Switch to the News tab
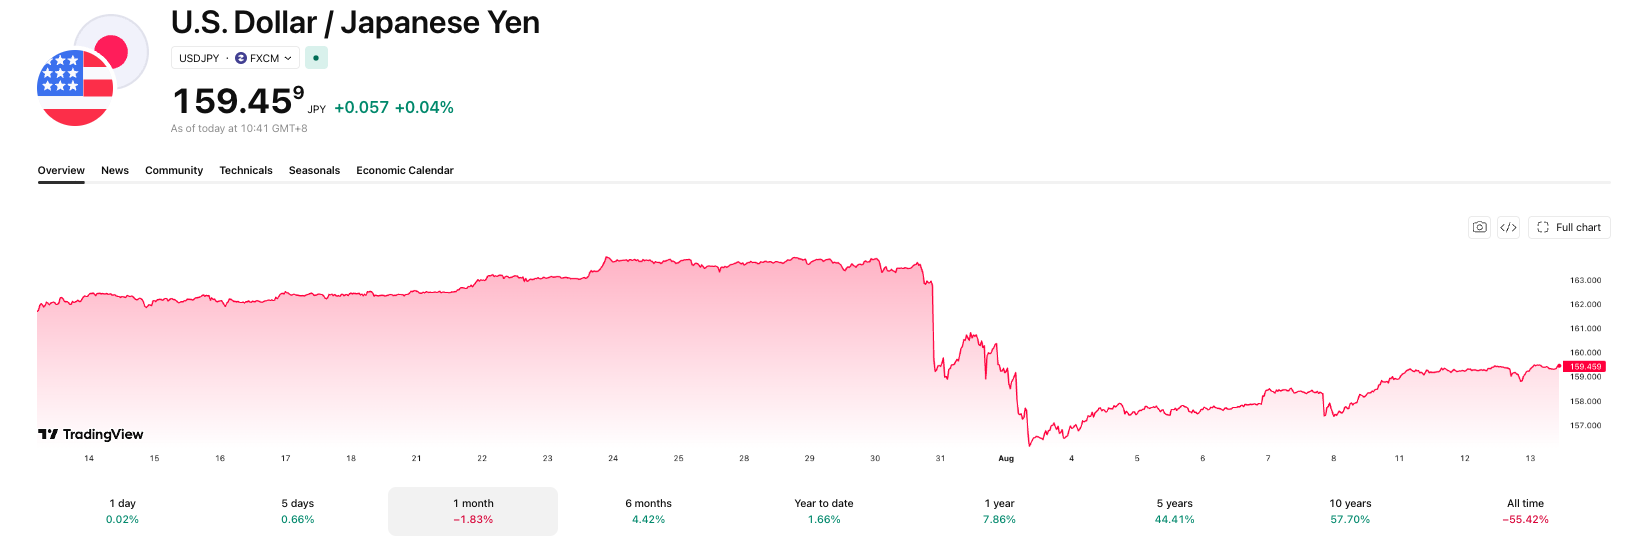1631x558 pixels. 115,170
